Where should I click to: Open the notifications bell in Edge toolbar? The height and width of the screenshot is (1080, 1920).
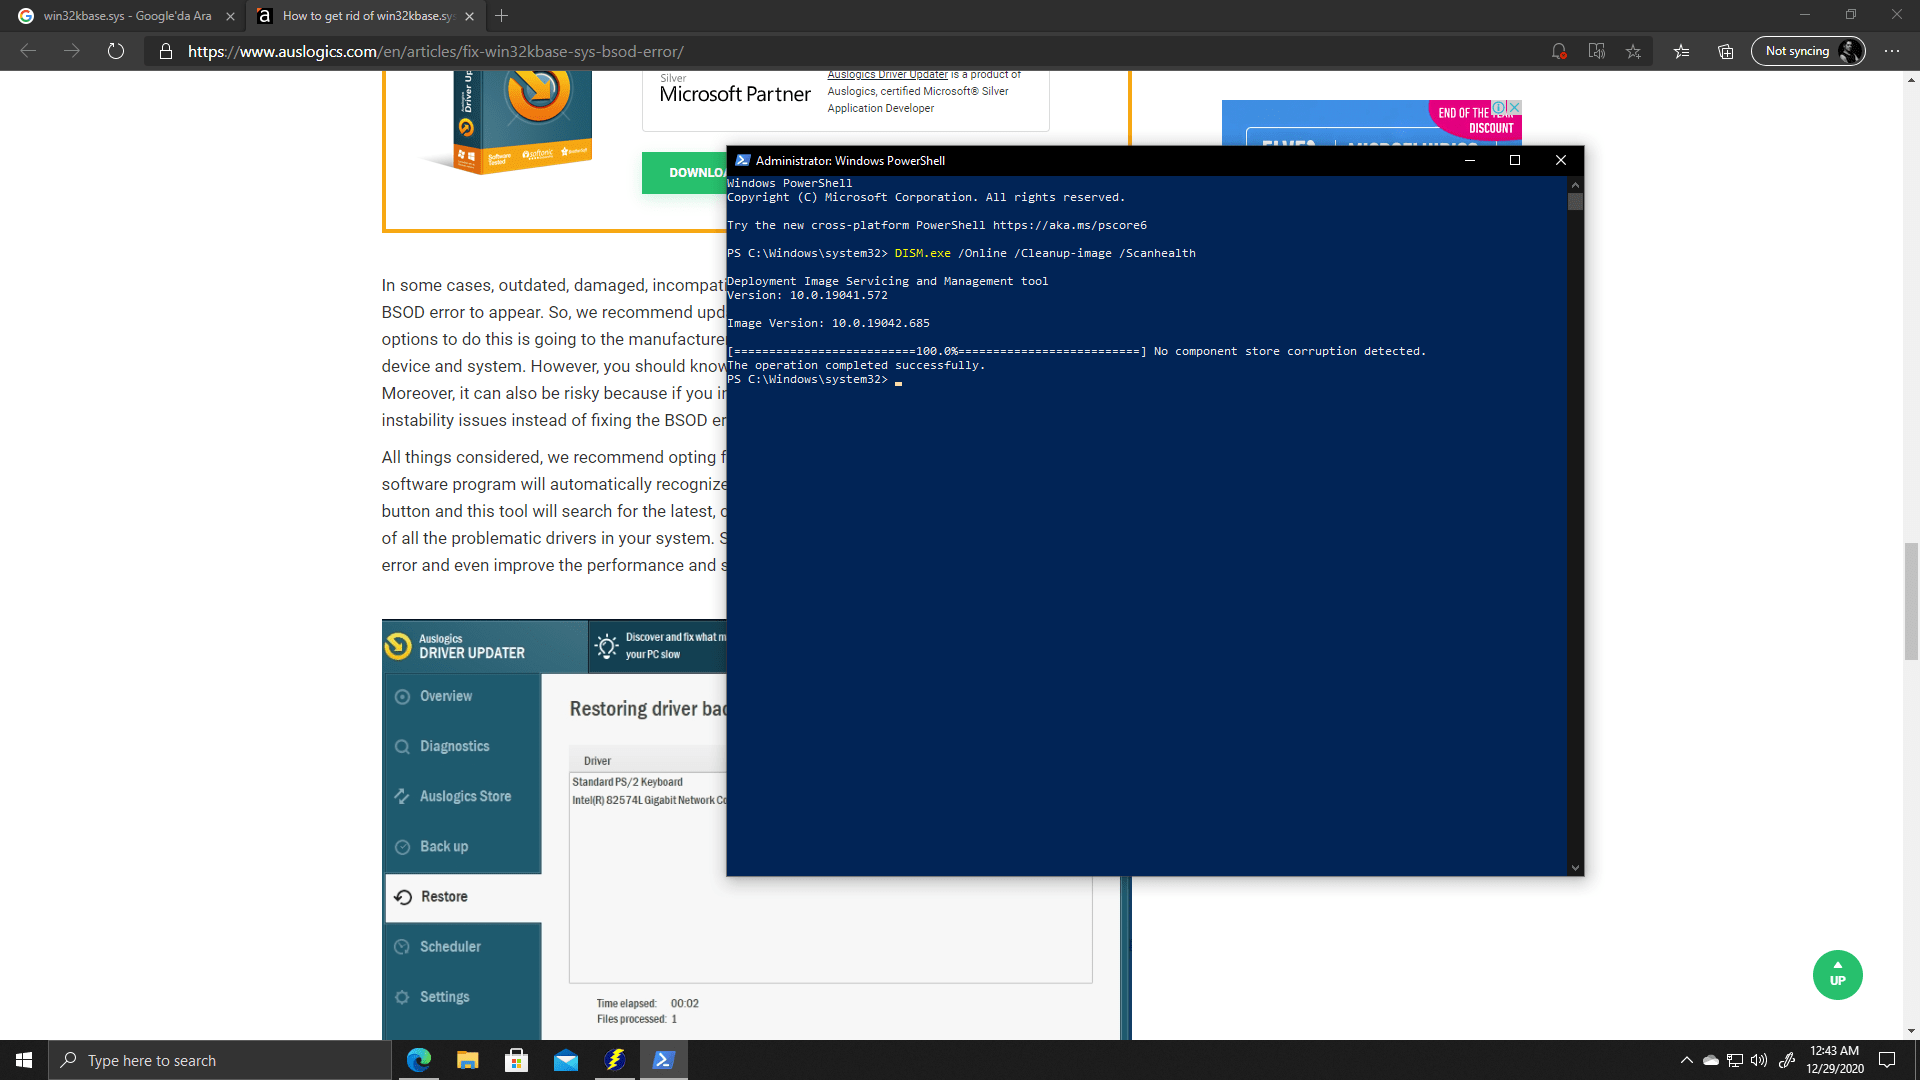[x=1559, y=51]
